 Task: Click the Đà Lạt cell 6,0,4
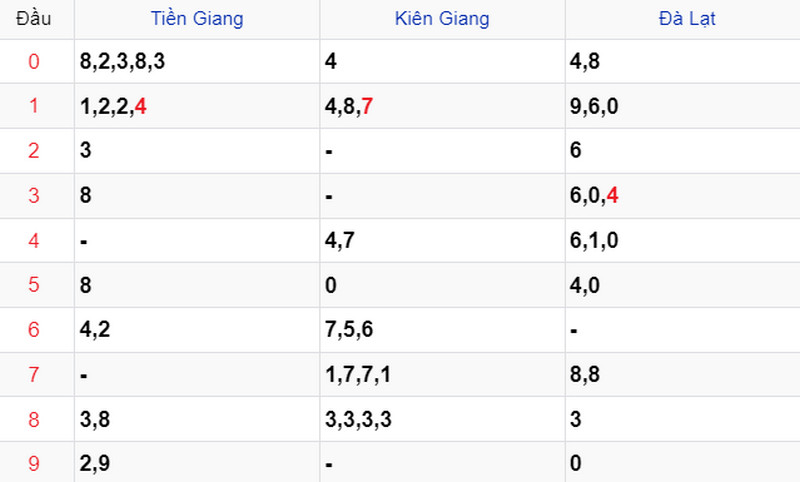683,196
